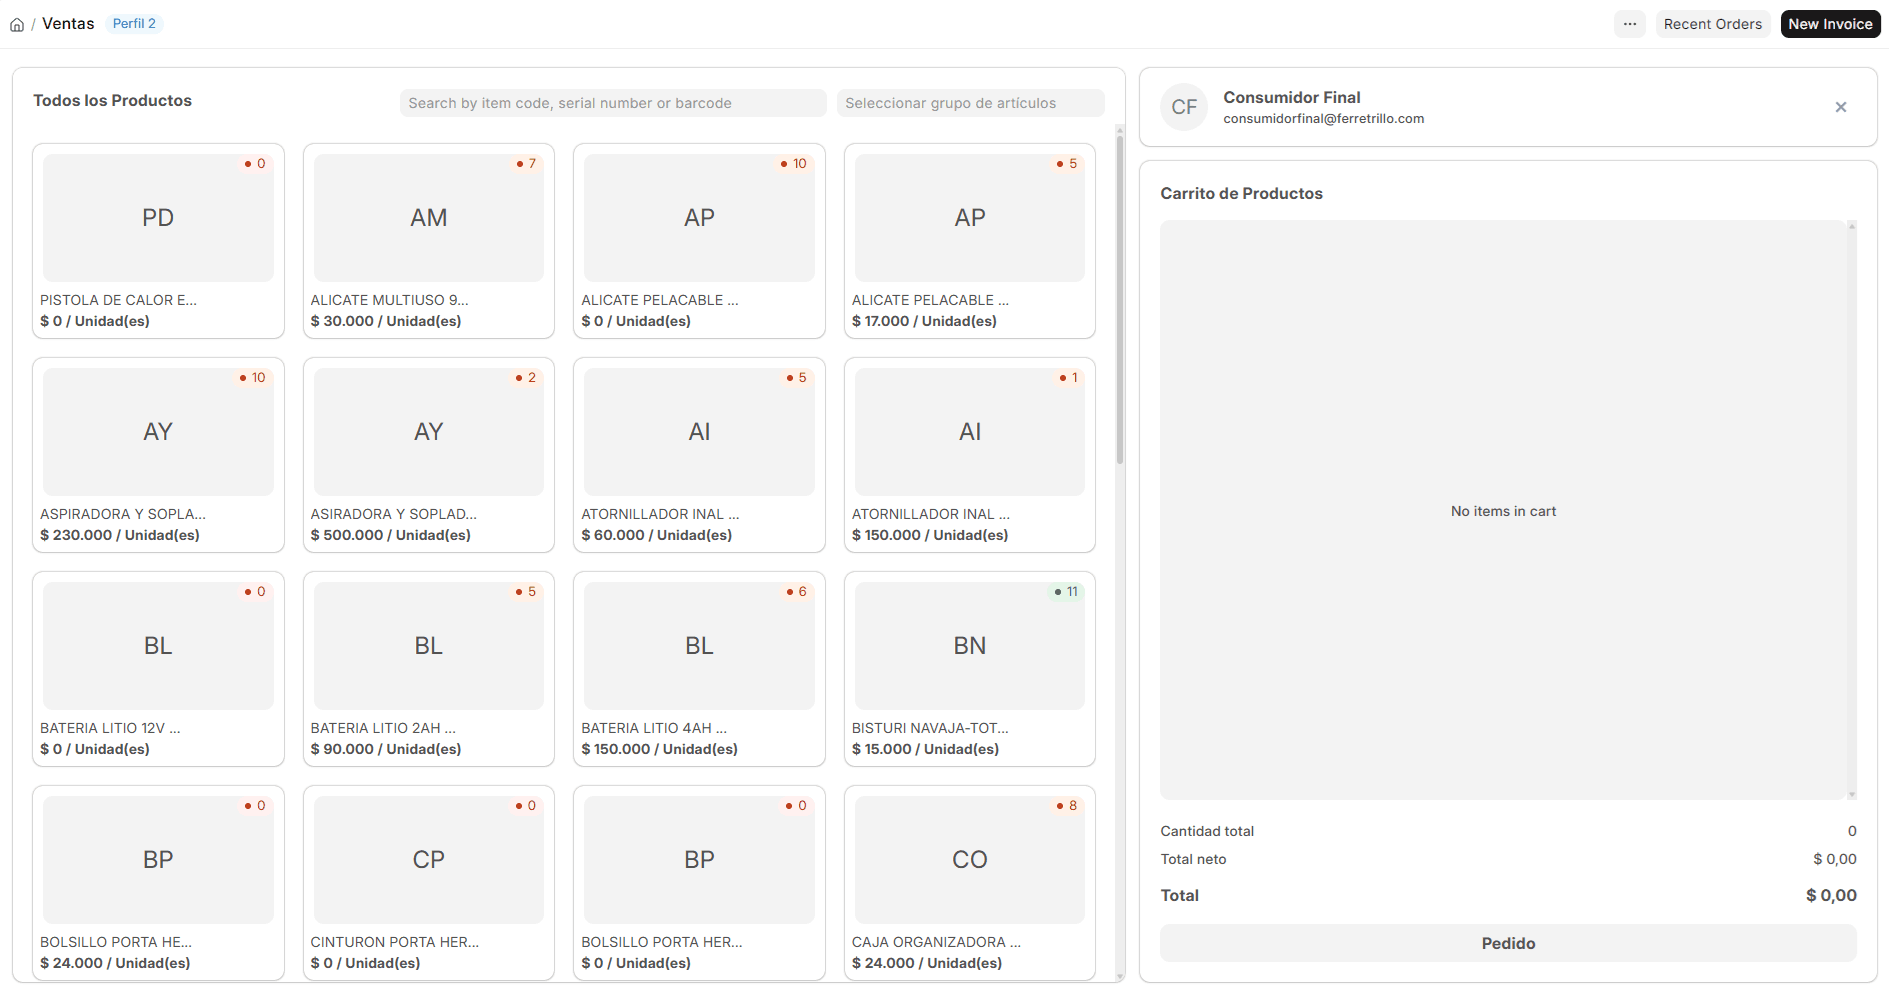Image resolution: width=1889 pixels, height=988 pixels.
Task: Open the three-dots more options menu
Action: [x=1630, y=24]
